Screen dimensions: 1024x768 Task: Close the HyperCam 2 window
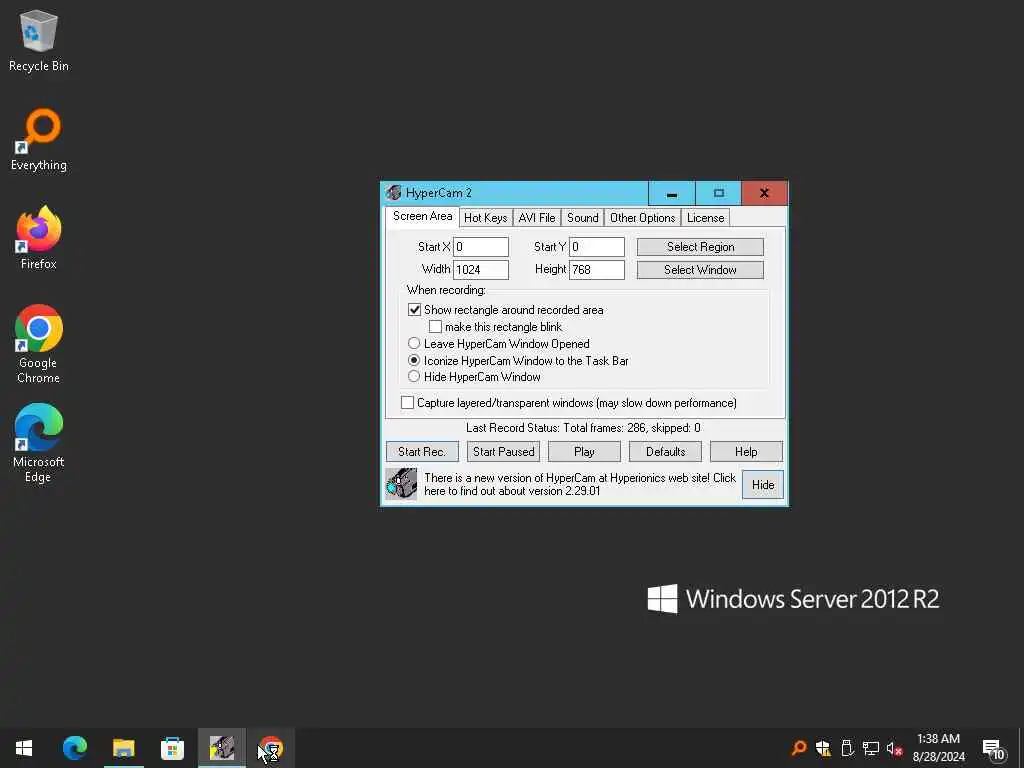(764, 193)
